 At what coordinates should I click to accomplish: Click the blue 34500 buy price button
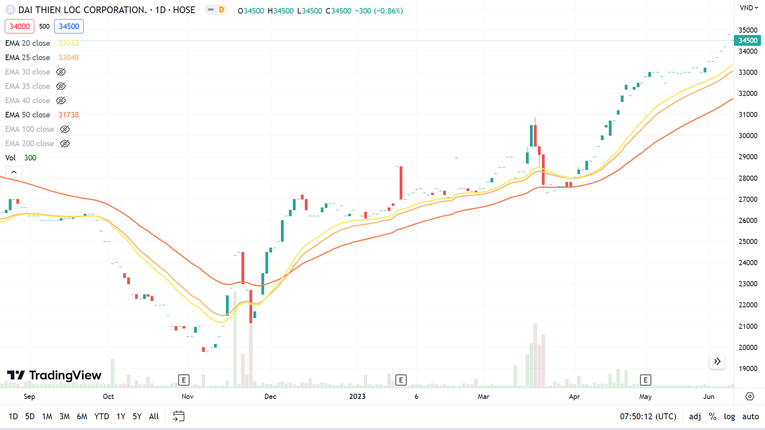tap(69, 27)
